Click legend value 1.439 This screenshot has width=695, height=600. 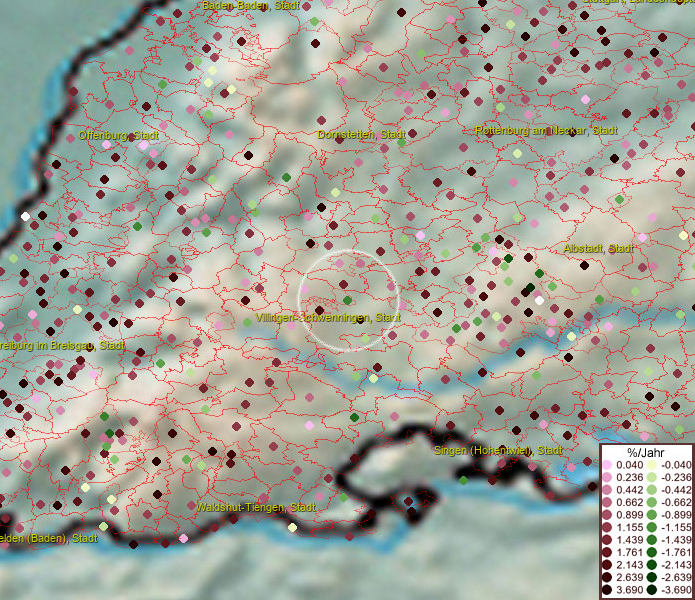click(x=629, y=540)
